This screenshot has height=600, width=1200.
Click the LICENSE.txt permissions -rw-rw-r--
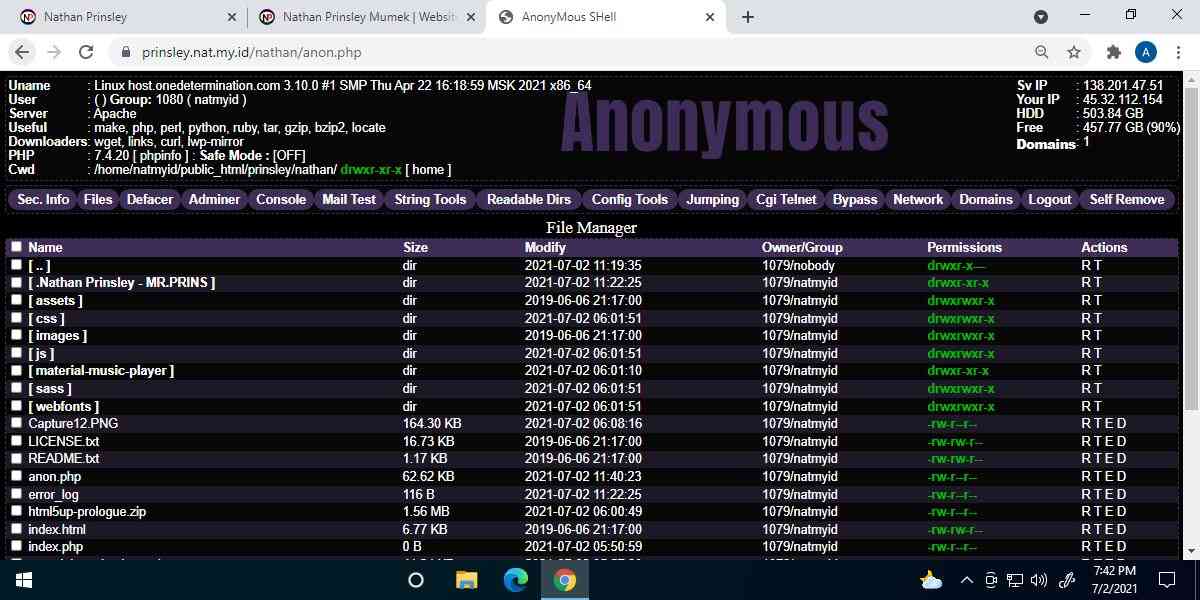tap(955, 441)
